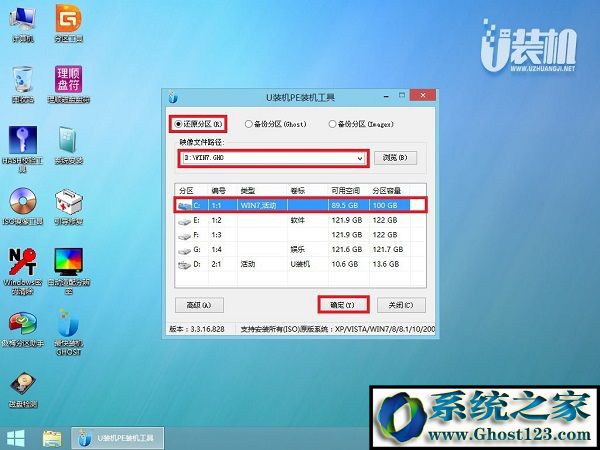The width and height of the screenshot is (600, 450).
Task: Click the 软件 volume label cell
Action: click(297, 220)
